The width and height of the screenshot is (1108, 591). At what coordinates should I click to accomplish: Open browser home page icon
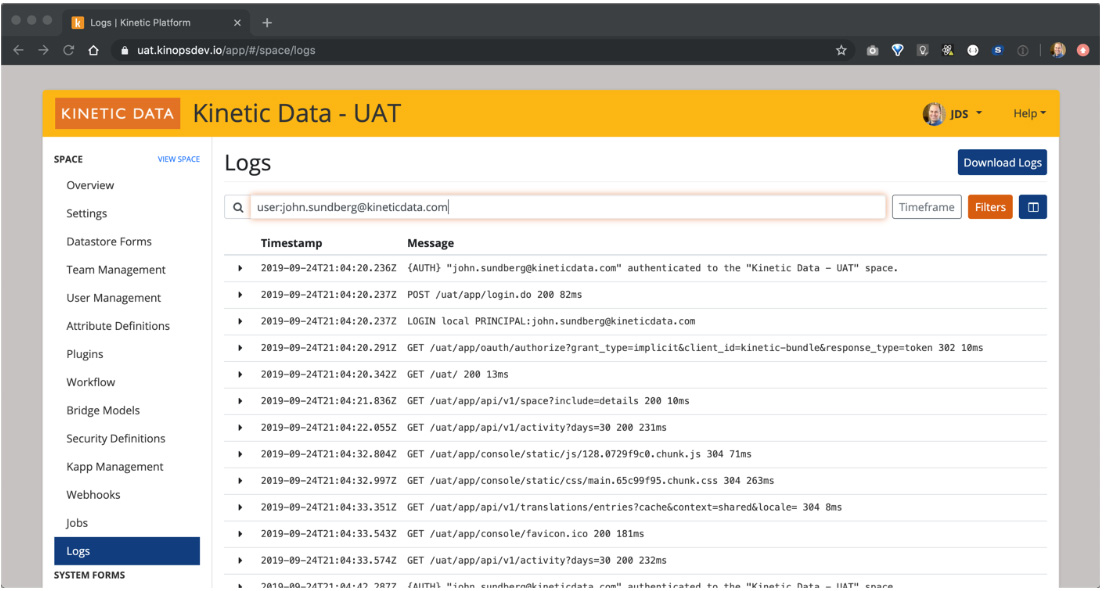point(93,50)
